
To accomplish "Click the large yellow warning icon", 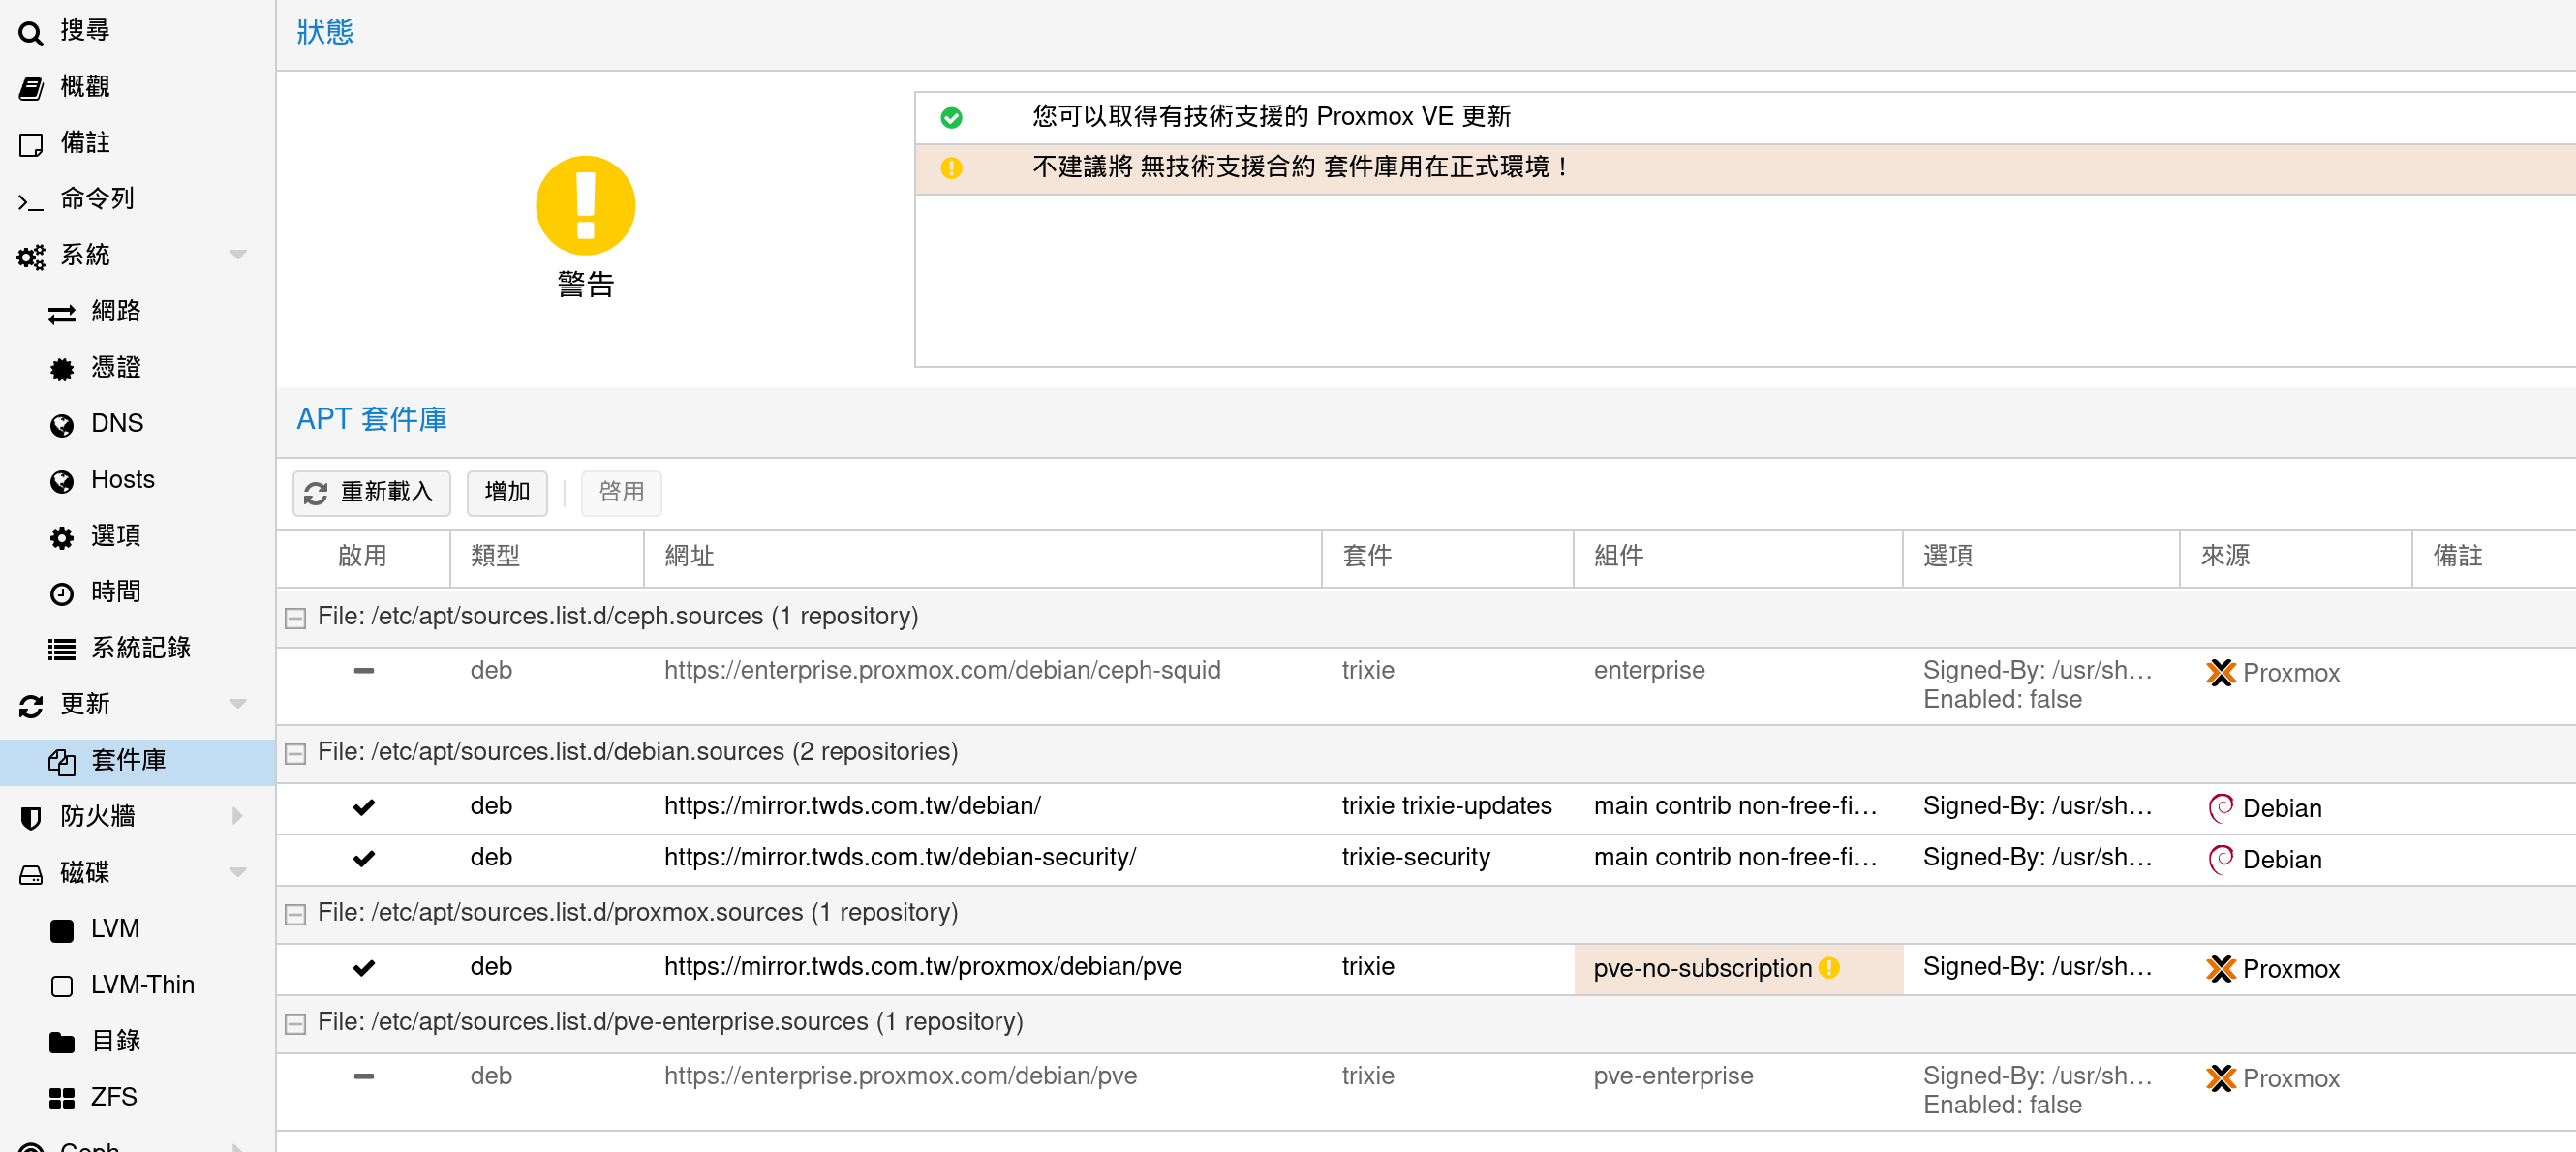I will point(586,206).
